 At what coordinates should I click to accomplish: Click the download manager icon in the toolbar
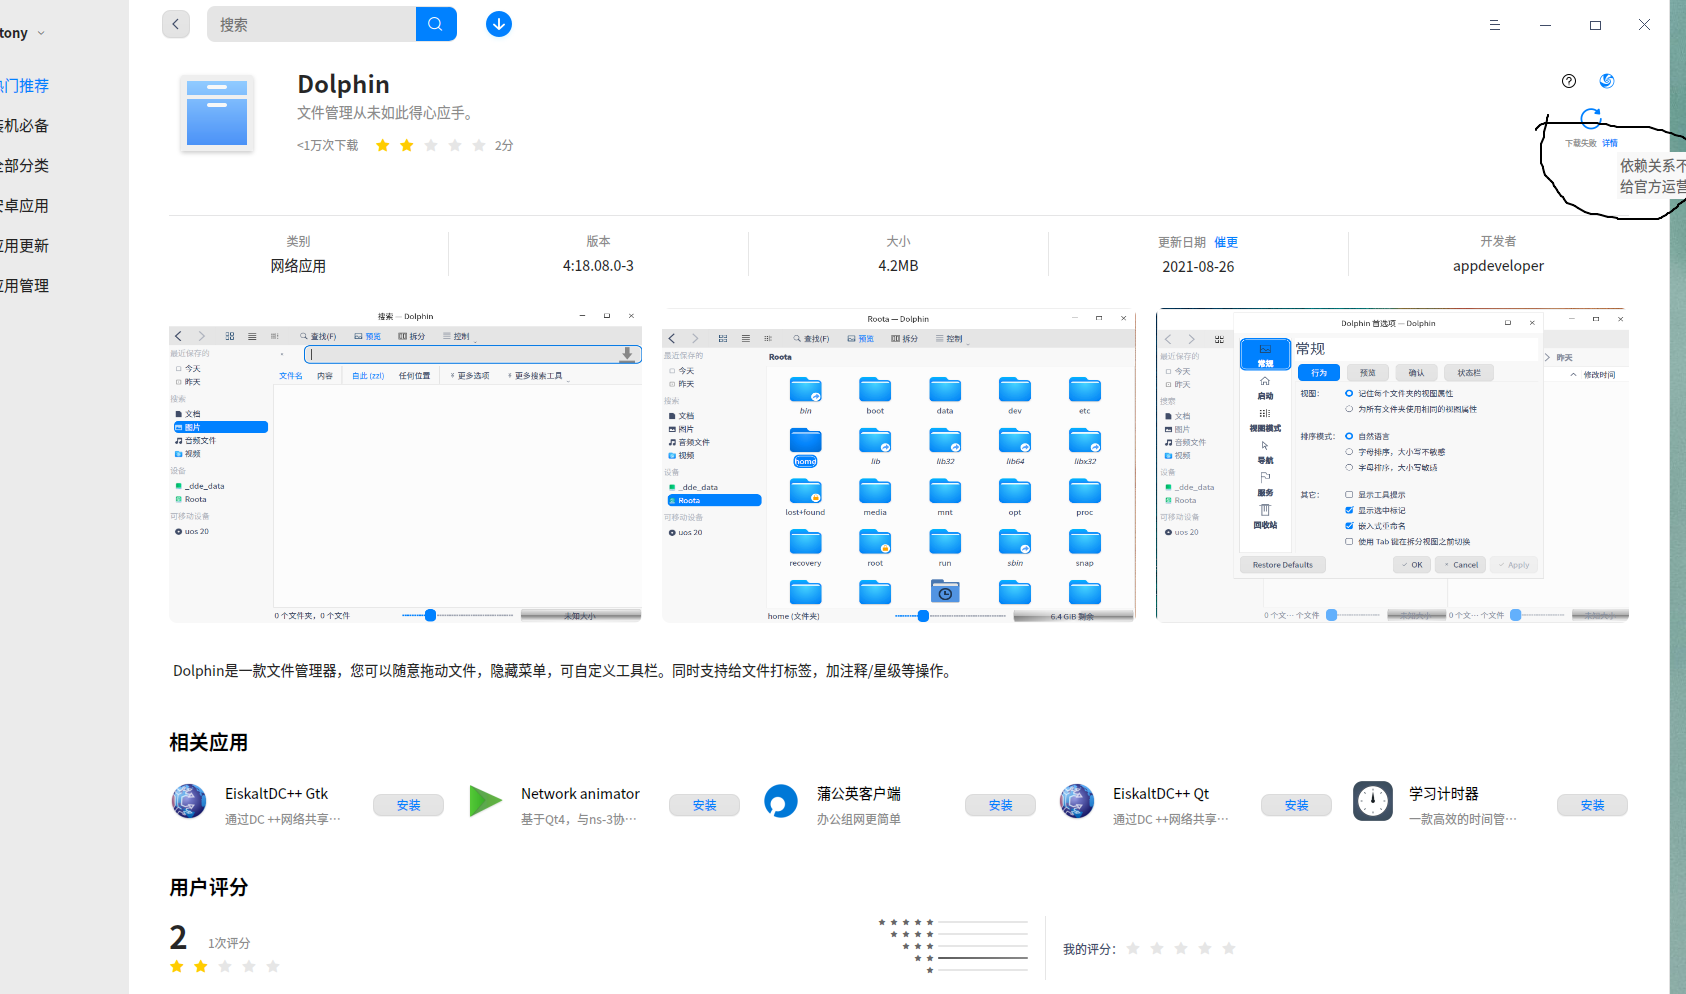(498, 24)
